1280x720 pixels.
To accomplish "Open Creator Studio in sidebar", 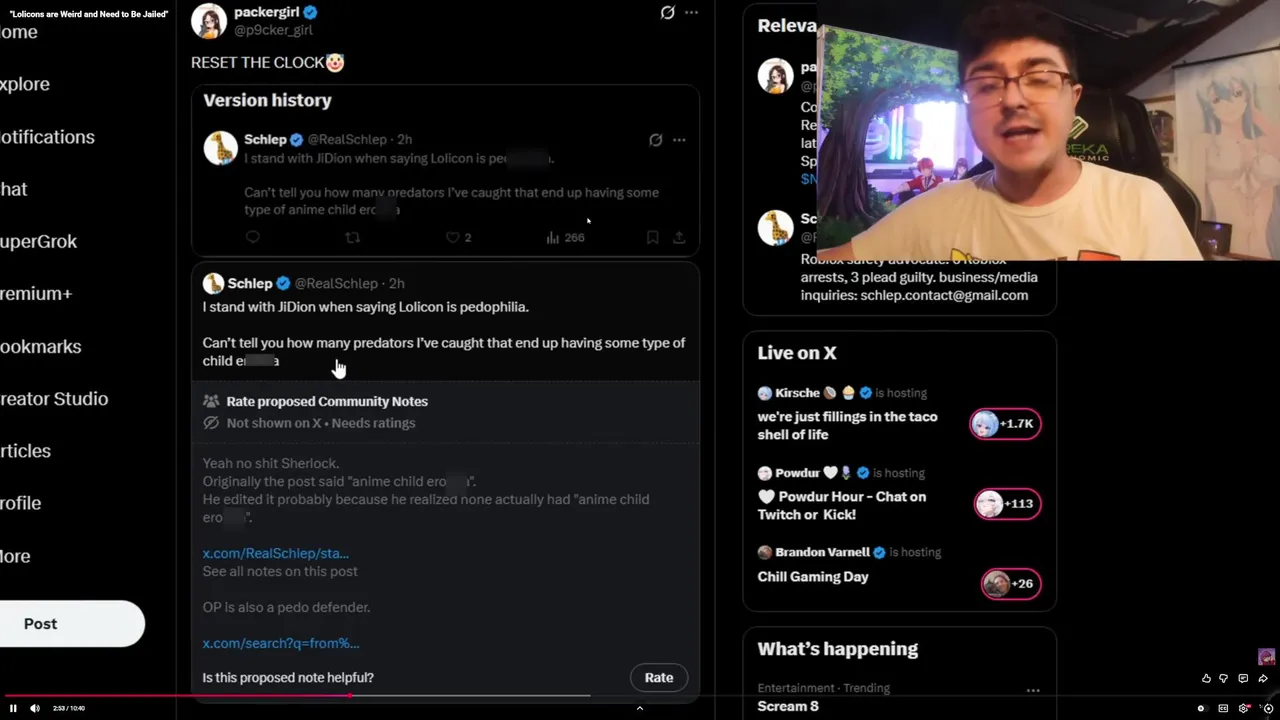I will [53, 399].
